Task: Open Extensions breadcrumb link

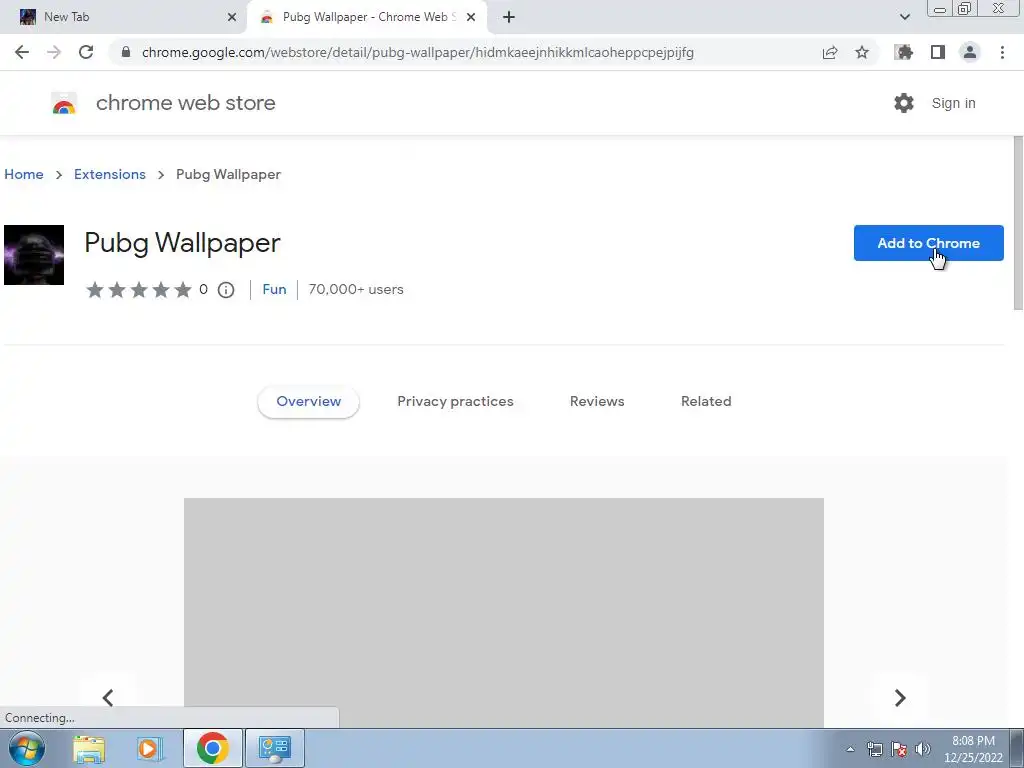Action: point(110,174)
